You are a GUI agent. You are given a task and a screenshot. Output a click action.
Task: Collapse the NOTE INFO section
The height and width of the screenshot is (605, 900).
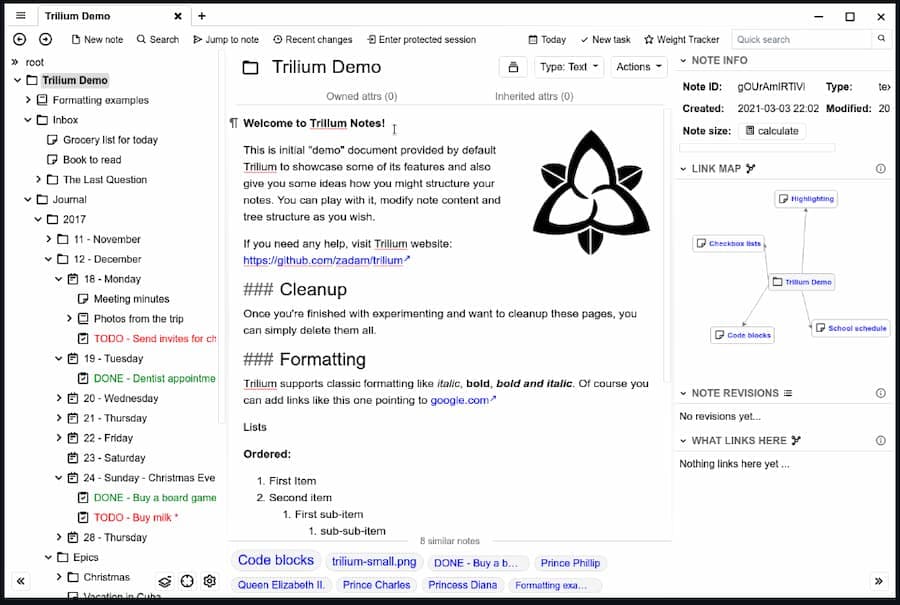tap(683, 60)
